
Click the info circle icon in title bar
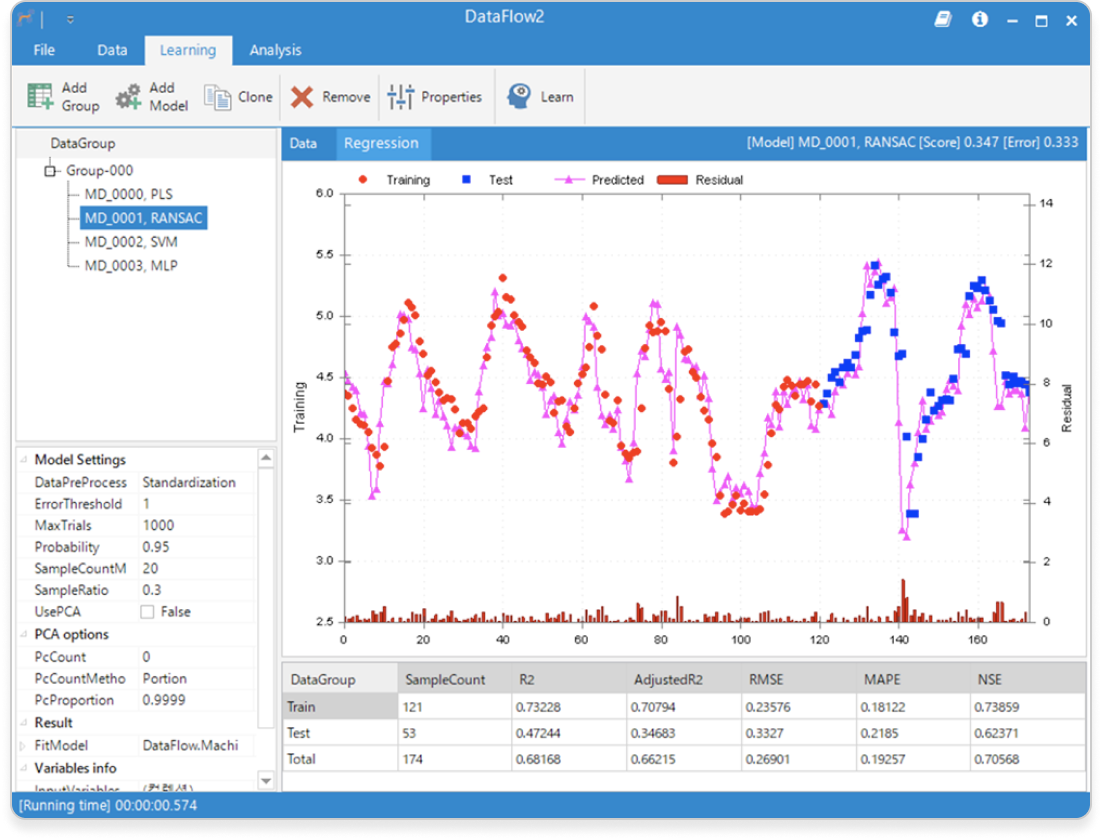pyautogui.click(x=979, y=20)
